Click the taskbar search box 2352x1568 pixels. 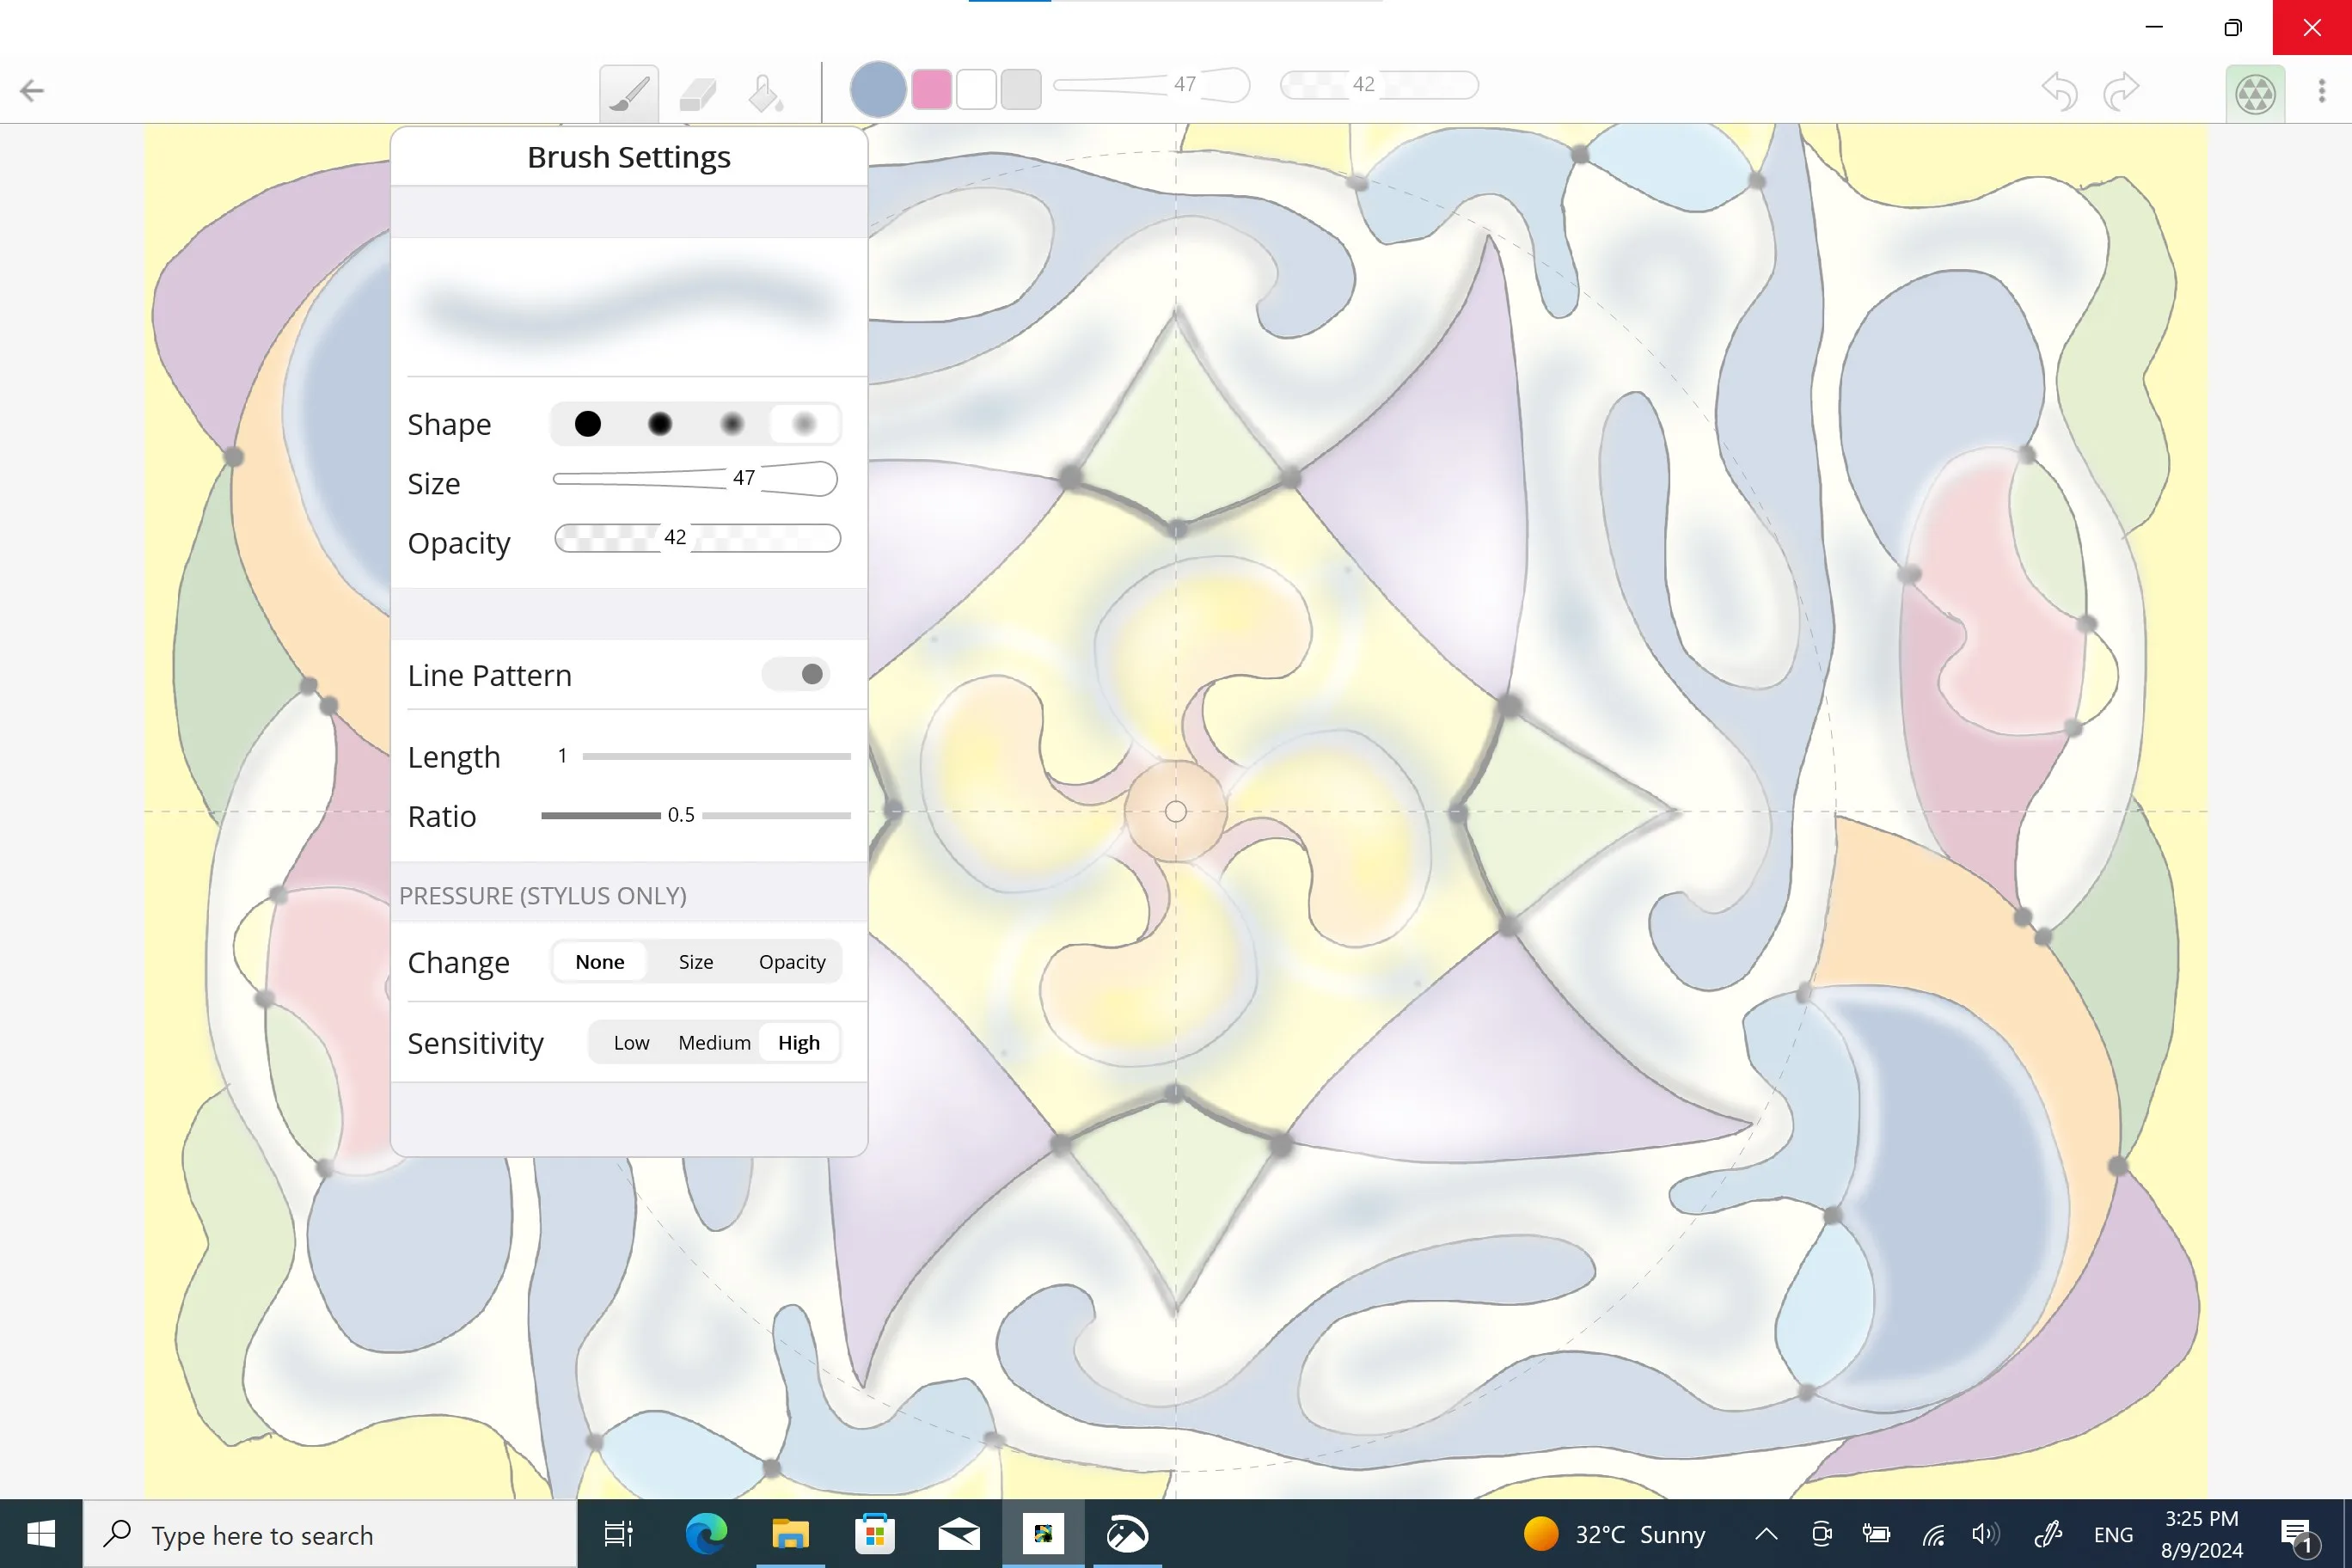click(x=330, y=1534)
